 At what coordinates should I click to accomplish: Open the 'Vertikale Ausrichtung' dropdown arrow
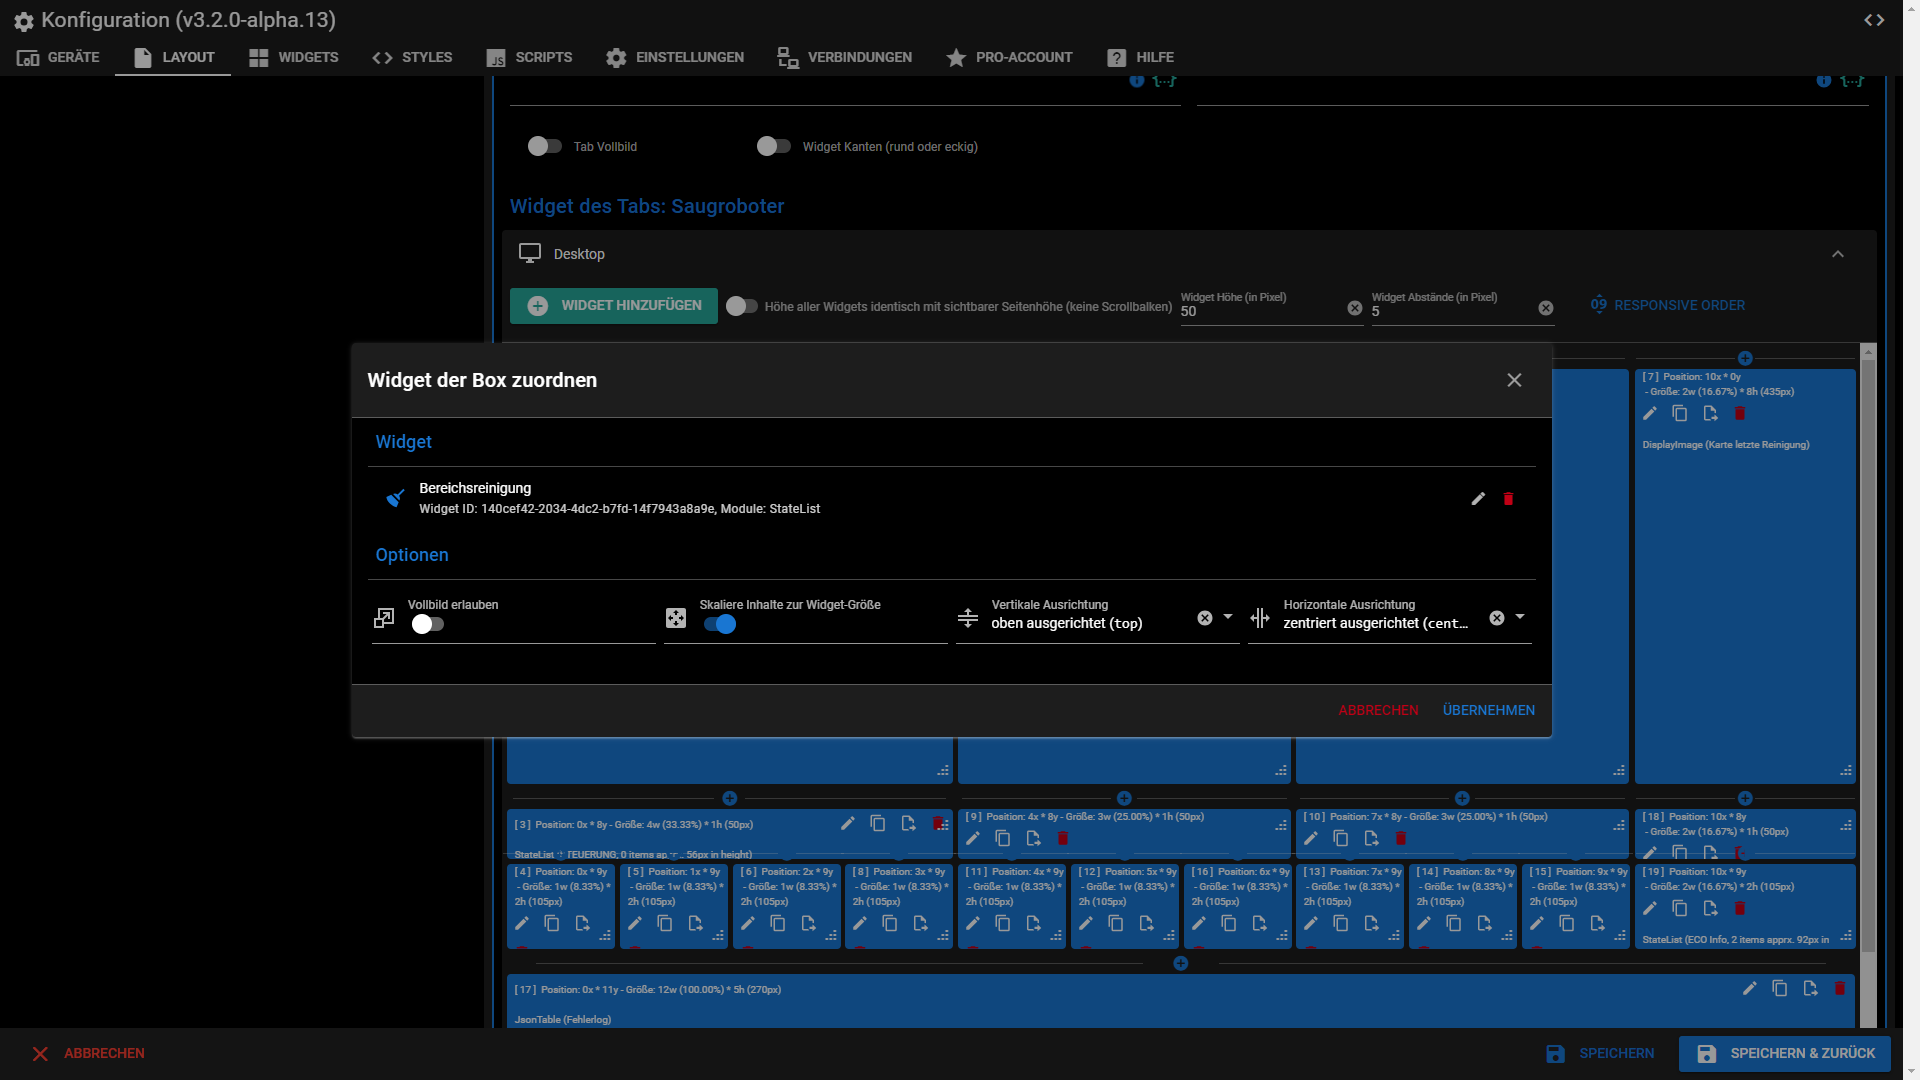(x=1228, y=618)
